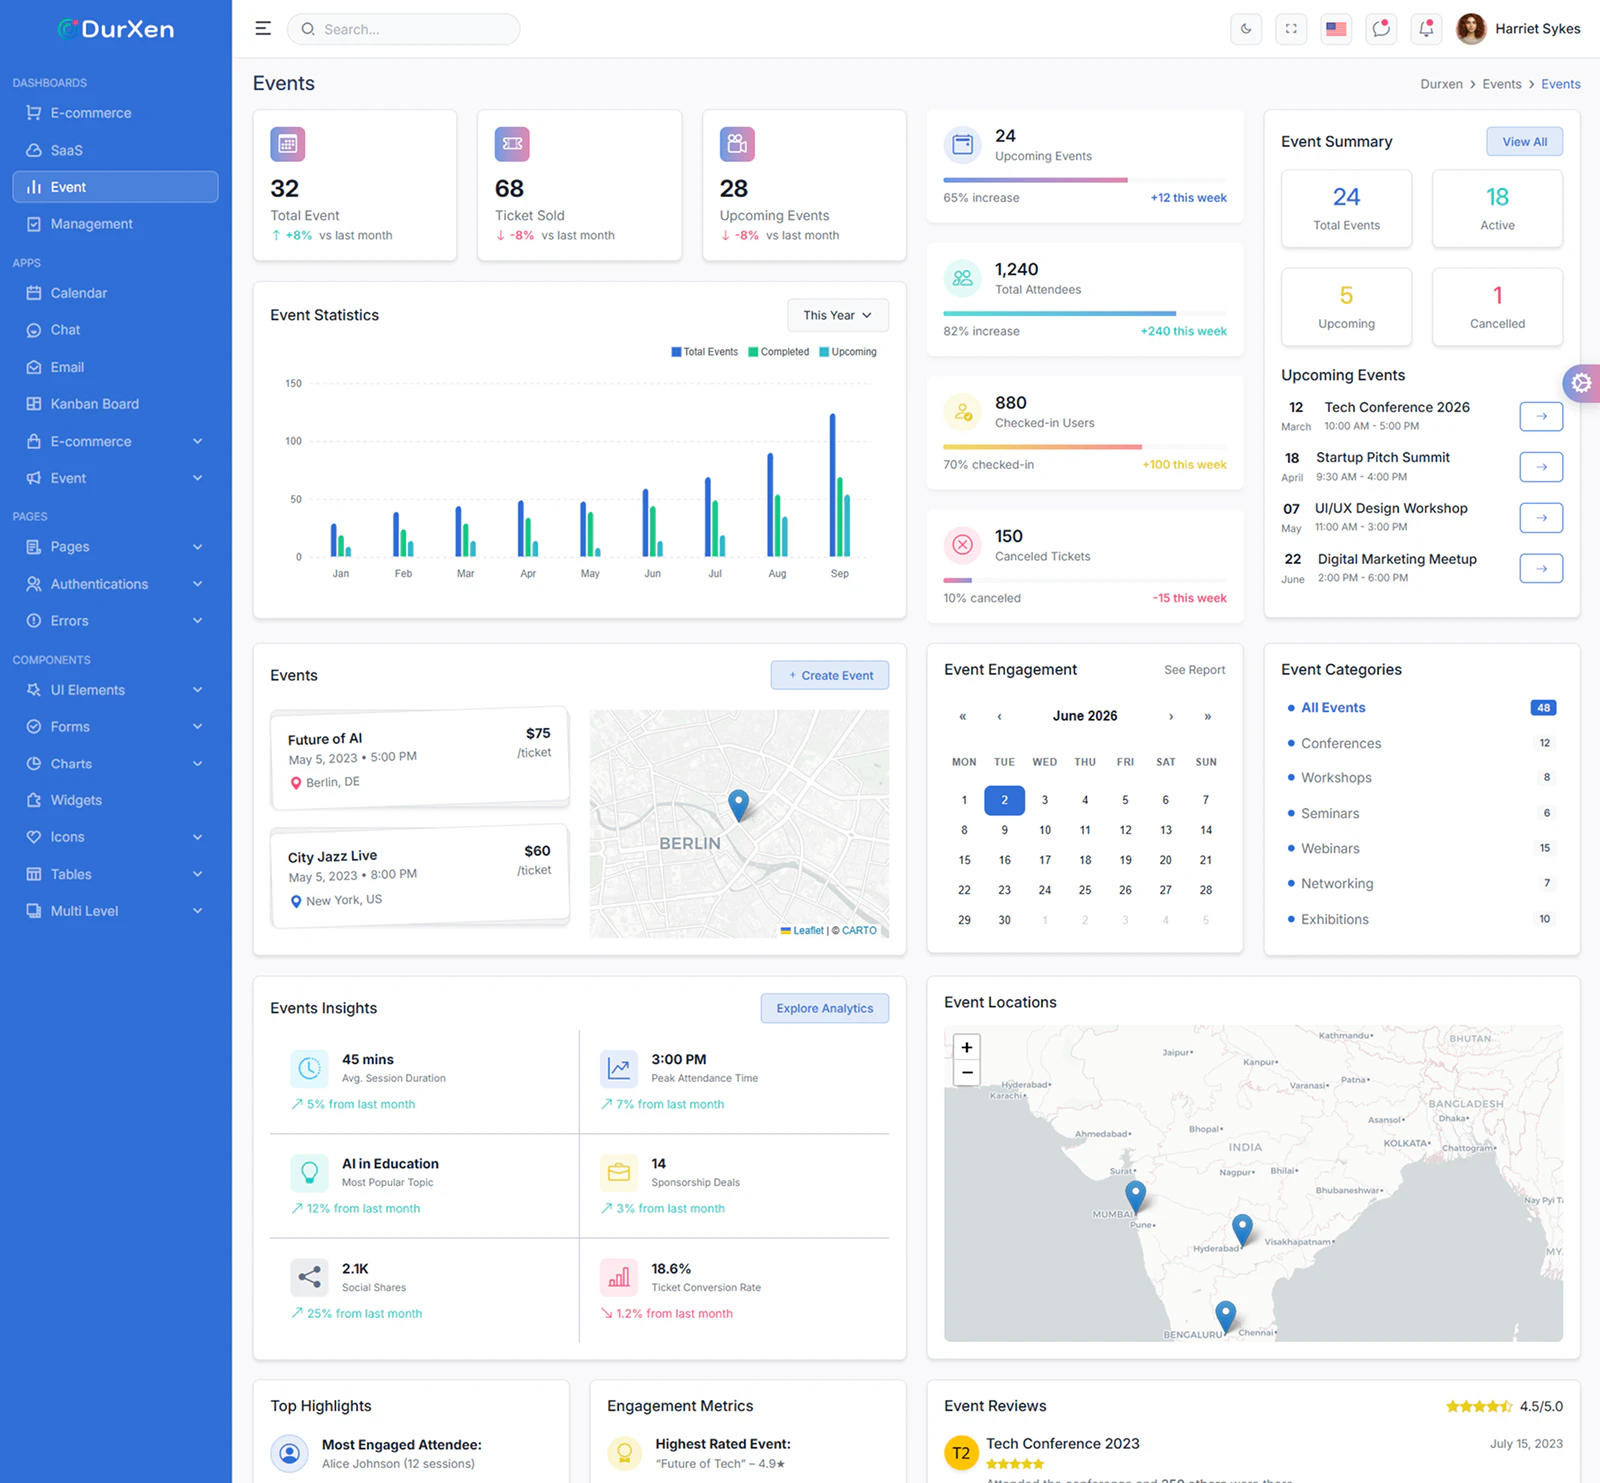Screen dimensions: 1600x1483
Task: Enter fullscreen mode via header icon
Action: pos(1291,29)
